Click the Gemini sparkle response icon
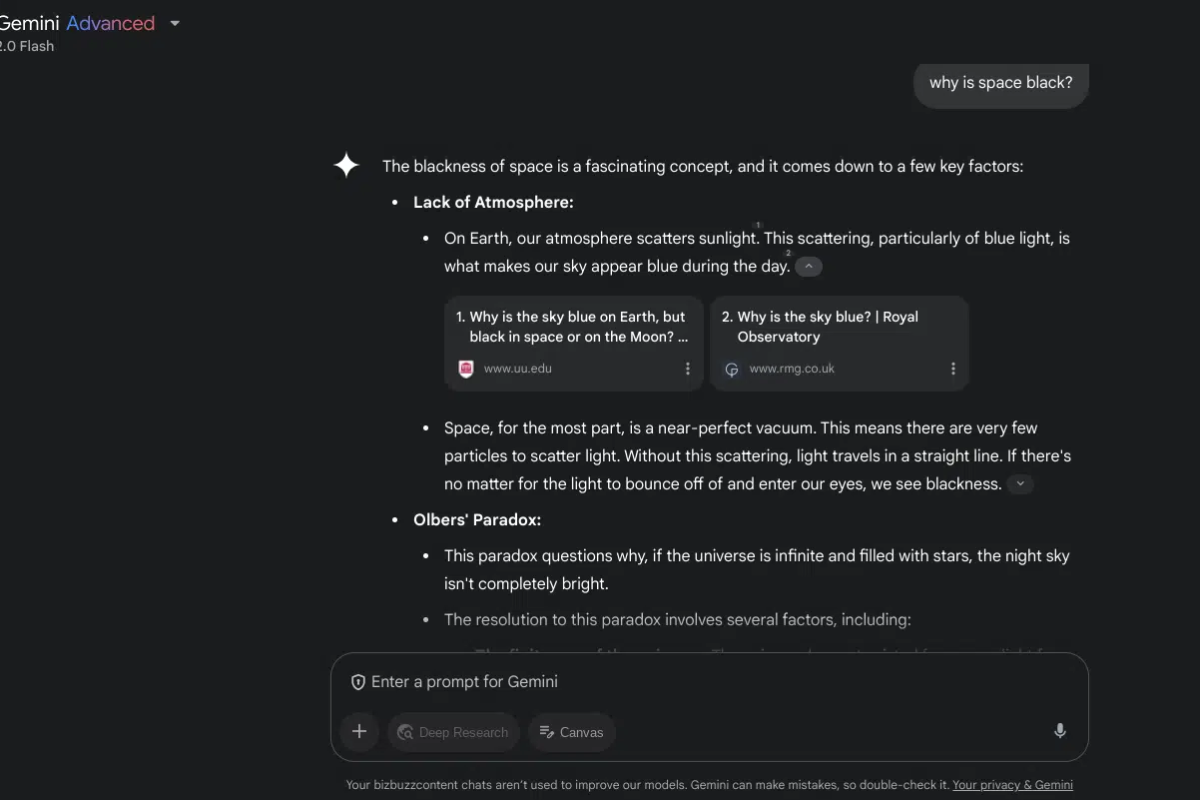 [x=346, y=165]
